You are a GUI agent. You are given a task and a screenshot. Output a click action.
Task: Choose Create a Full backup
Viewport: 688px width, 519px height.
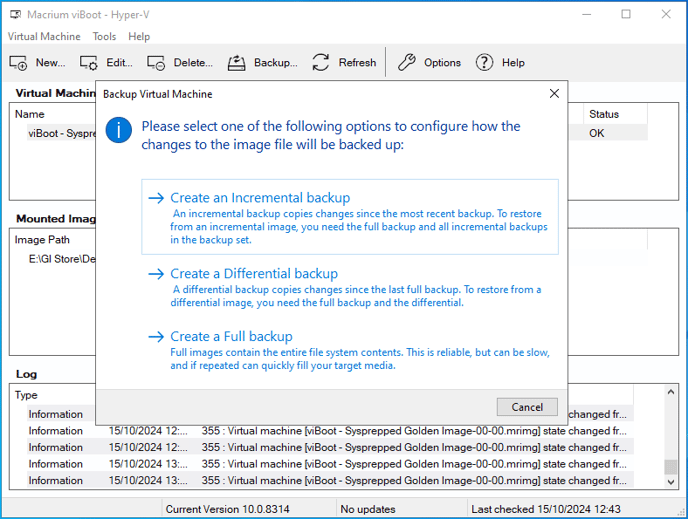tap(350, 350)
